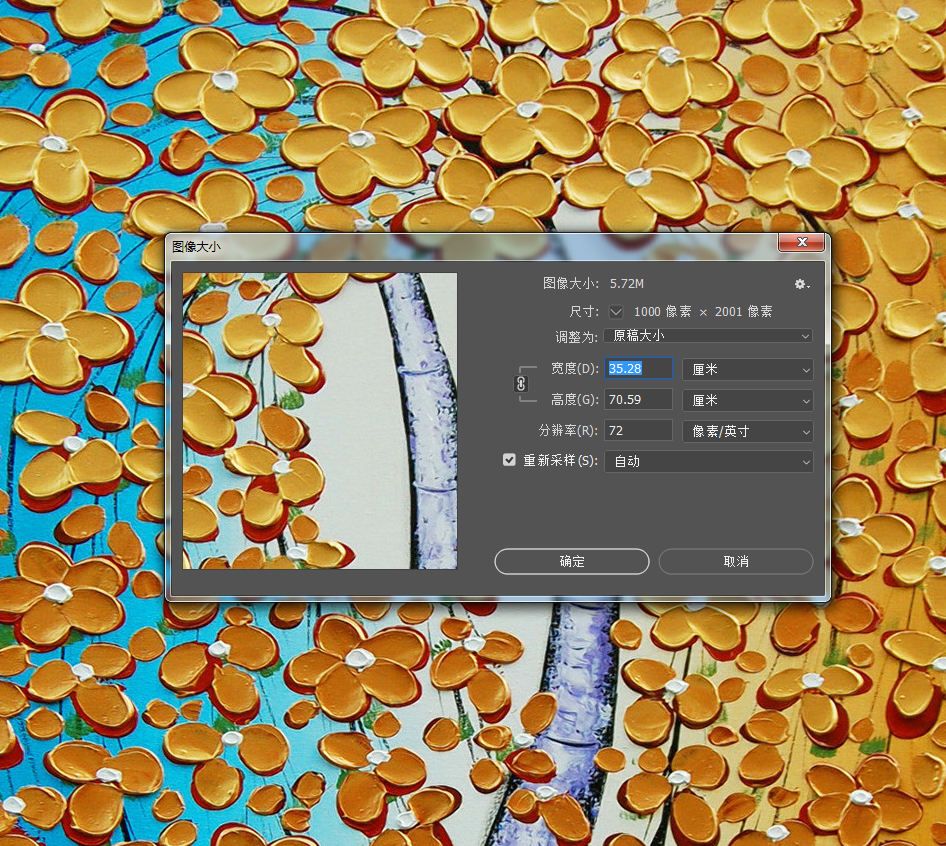This screenshot has height=846, width=946.
Task: Click the 分辨率 input field showing 72
Action: [x=638, y=430]
